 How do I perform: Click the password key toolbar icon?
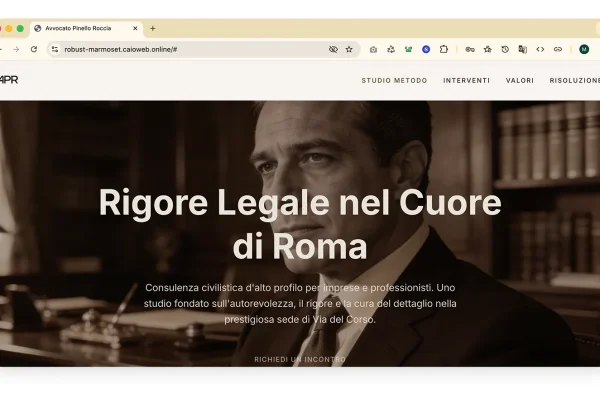click(470, 49)
